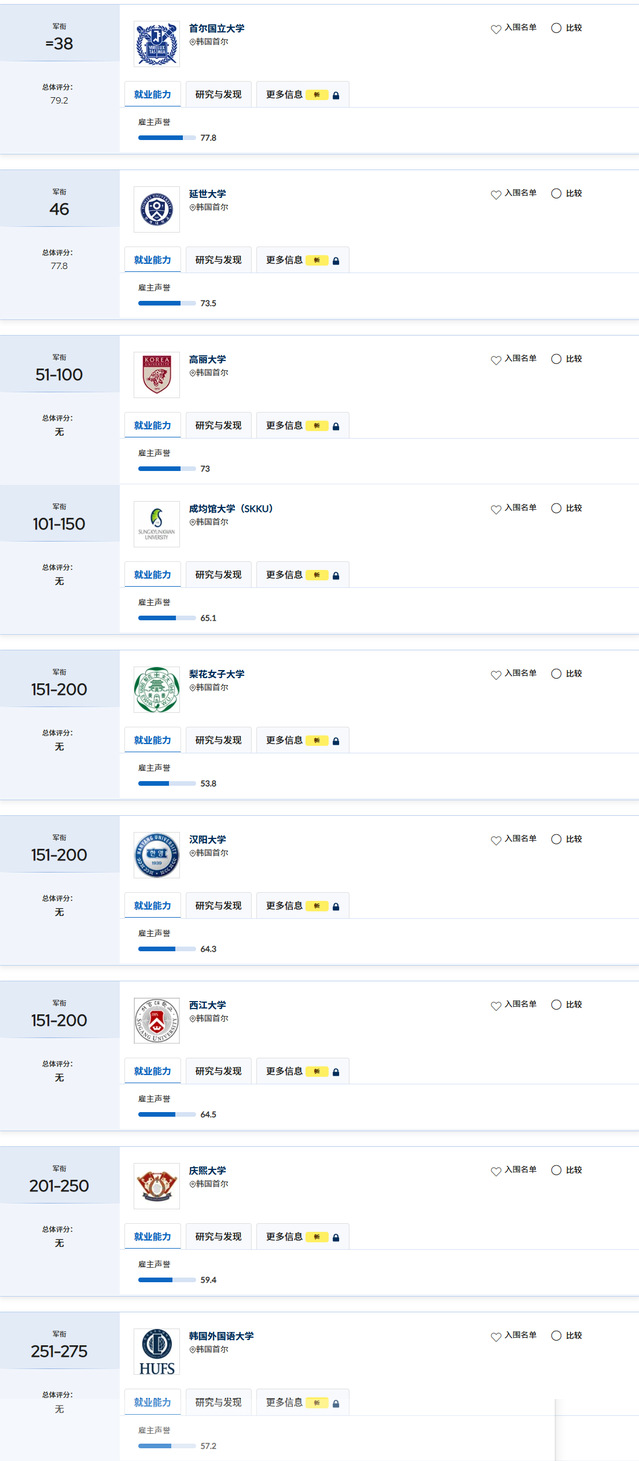This screenshot has height=1461, width=639.
Task: Click the heart shortlist icon for 西江大学
Action: pyautogui.click(x=496, y=1005)
